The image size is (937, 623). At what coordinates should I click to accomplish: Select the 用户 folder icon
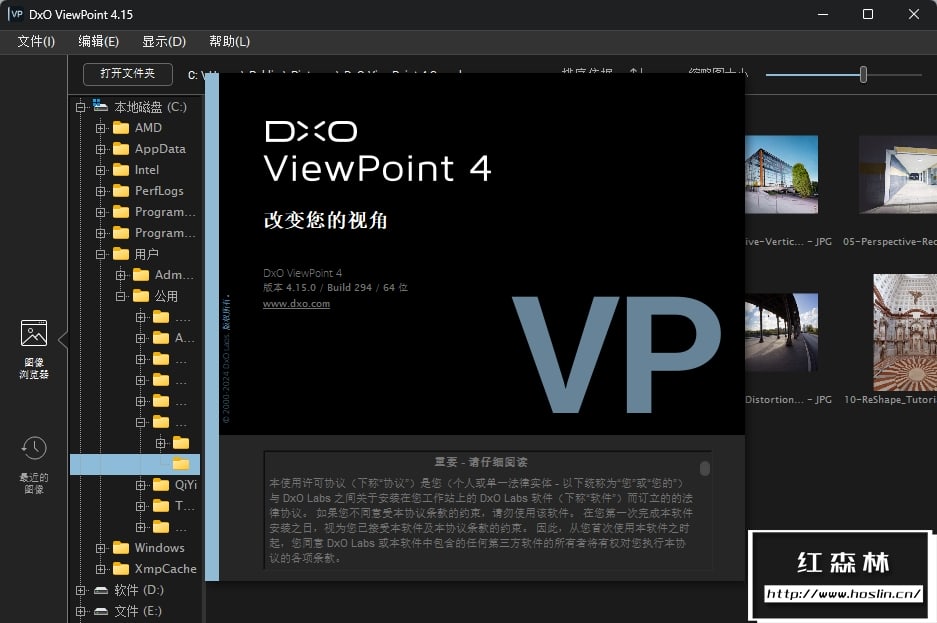(x=121, y=254)
